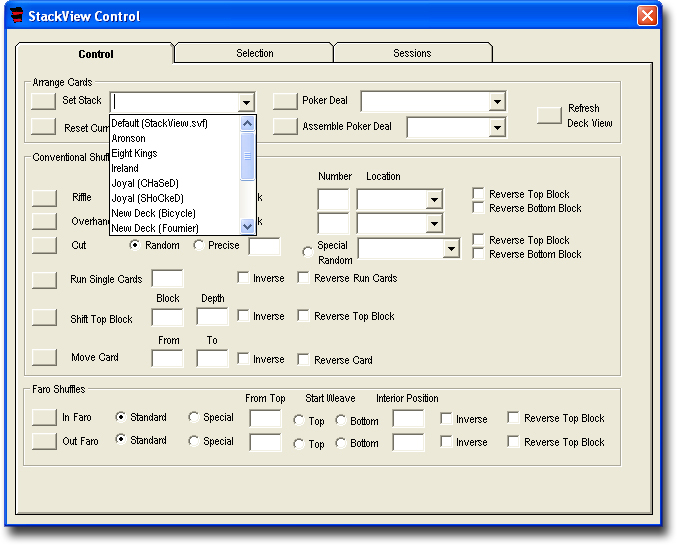The height and width of the screenshot is (545, 677).
Task: Open the Overhand row Location dropdown
Action: [x=434, y=223]
